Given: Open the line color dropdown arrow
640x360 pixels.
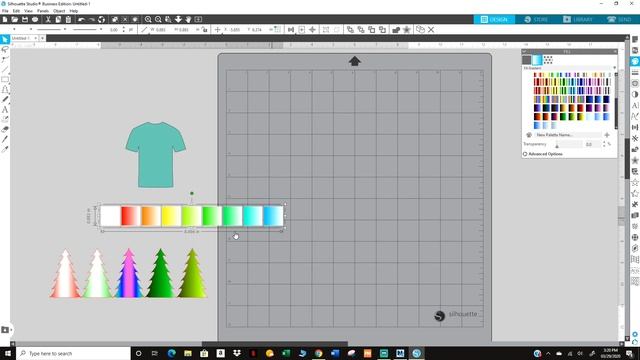Looking at the screenshot, I should tap(31, 29).
